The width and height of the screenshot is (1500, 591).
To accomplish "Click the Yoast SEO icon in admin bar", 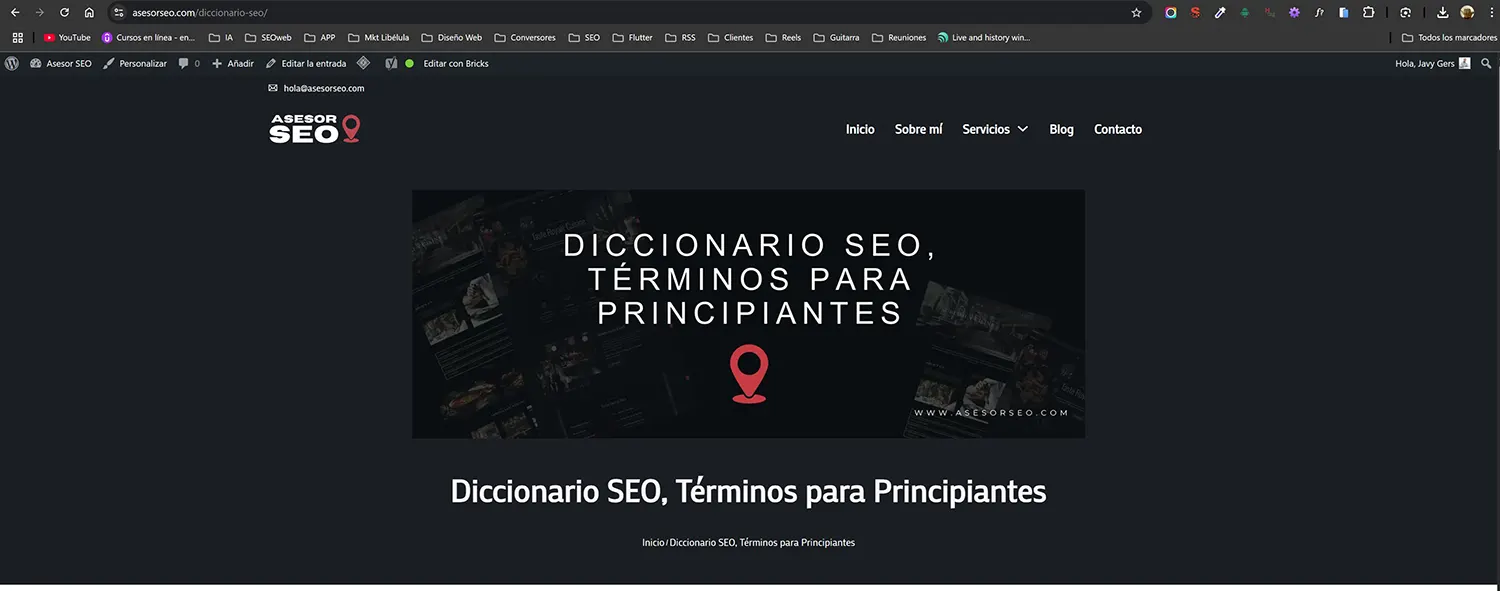I will [391, 63].
